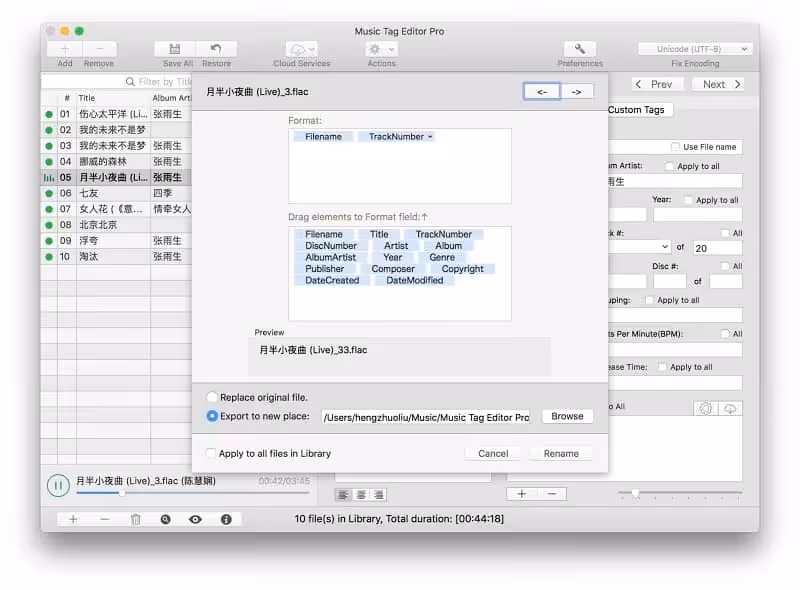The height and width of the screenshot is (590, 800).
Task: Click the magnifier search icon in bottom bar
Action: 165,520
